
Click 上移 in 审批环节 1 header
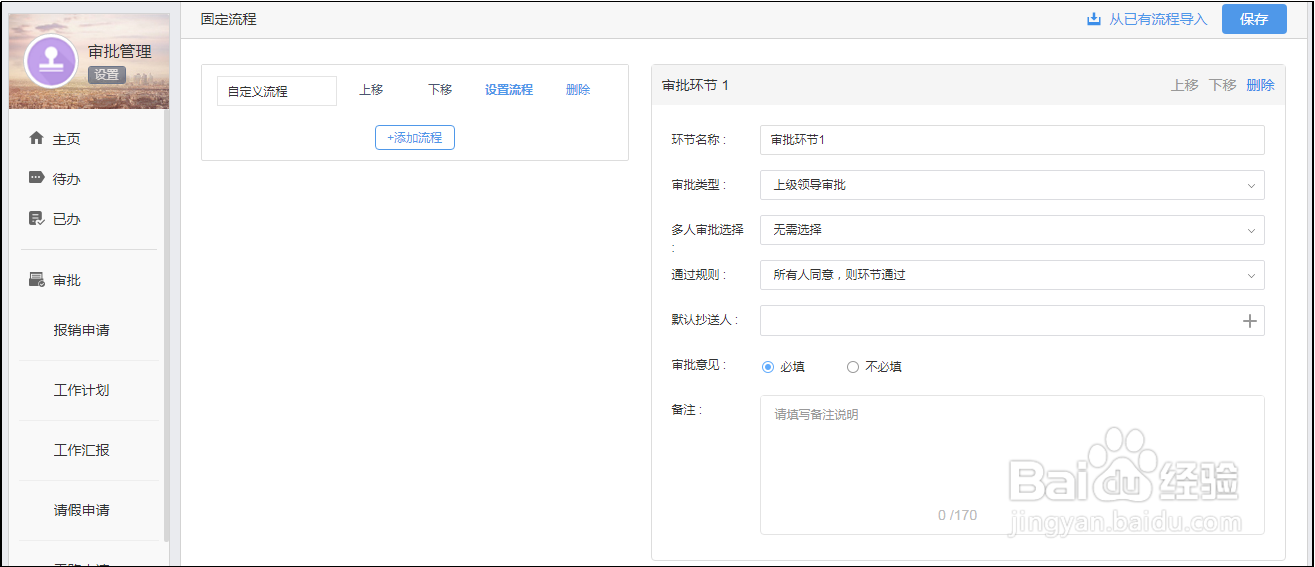tap(1185, 85)
